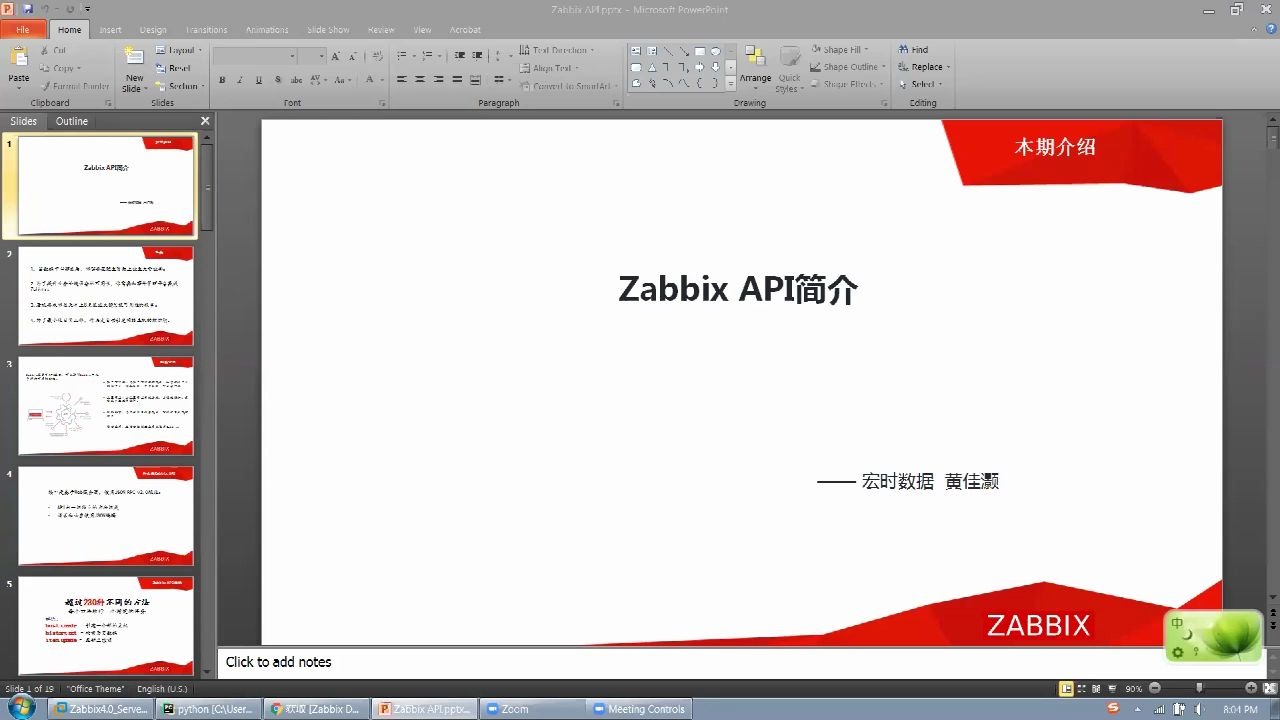
Task: Click Format Painter button
Action: [74, 86]
